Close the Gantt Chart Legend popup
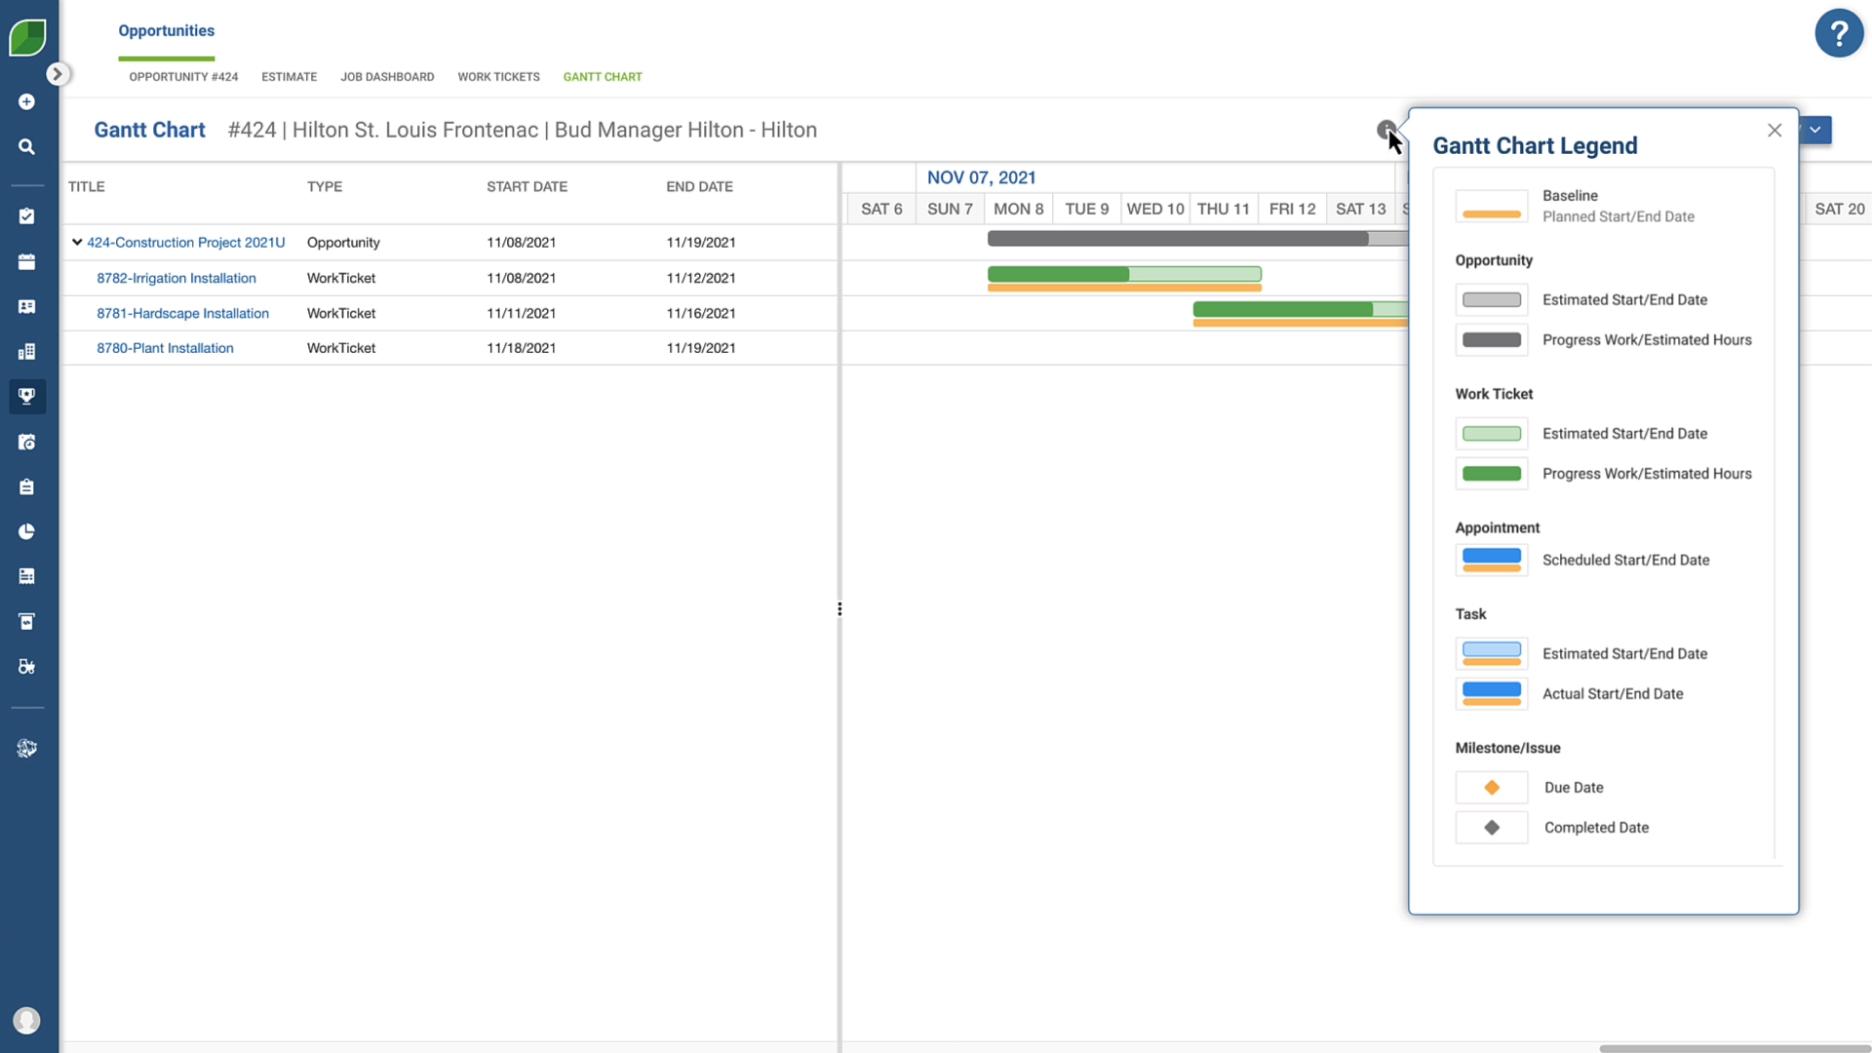Viewport: 1872px width, 1053px height. click(x=1774, y=130)
